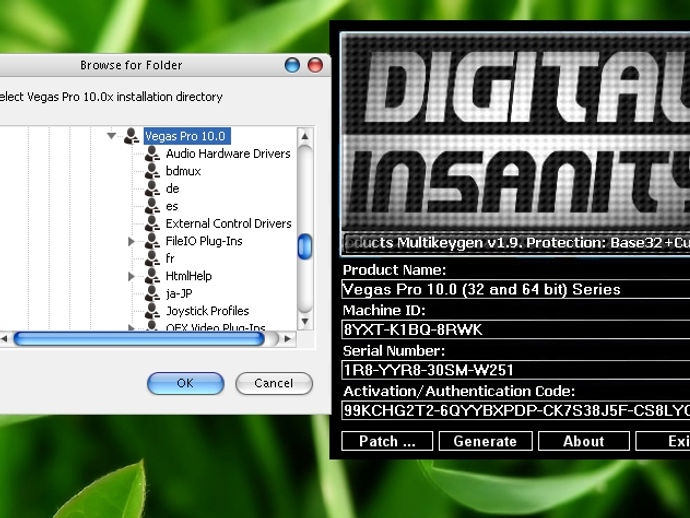Image resolution: width=690 pixels, height=518 pixels.
Task: Click the Exit button in keygen
Action: [x=663, y=441]
